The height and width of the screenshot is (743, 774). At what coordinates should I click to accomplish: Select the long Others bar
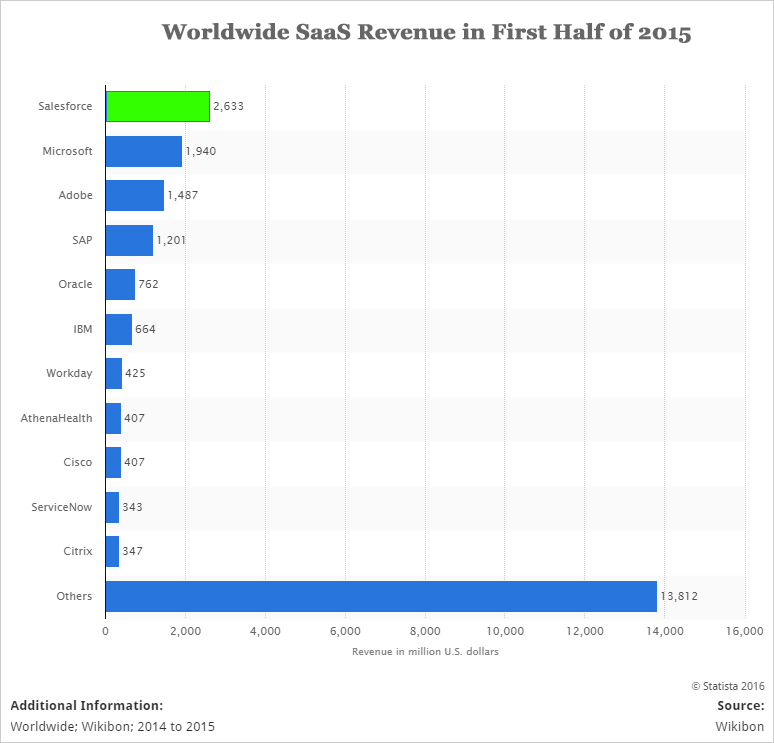point(382,596)
